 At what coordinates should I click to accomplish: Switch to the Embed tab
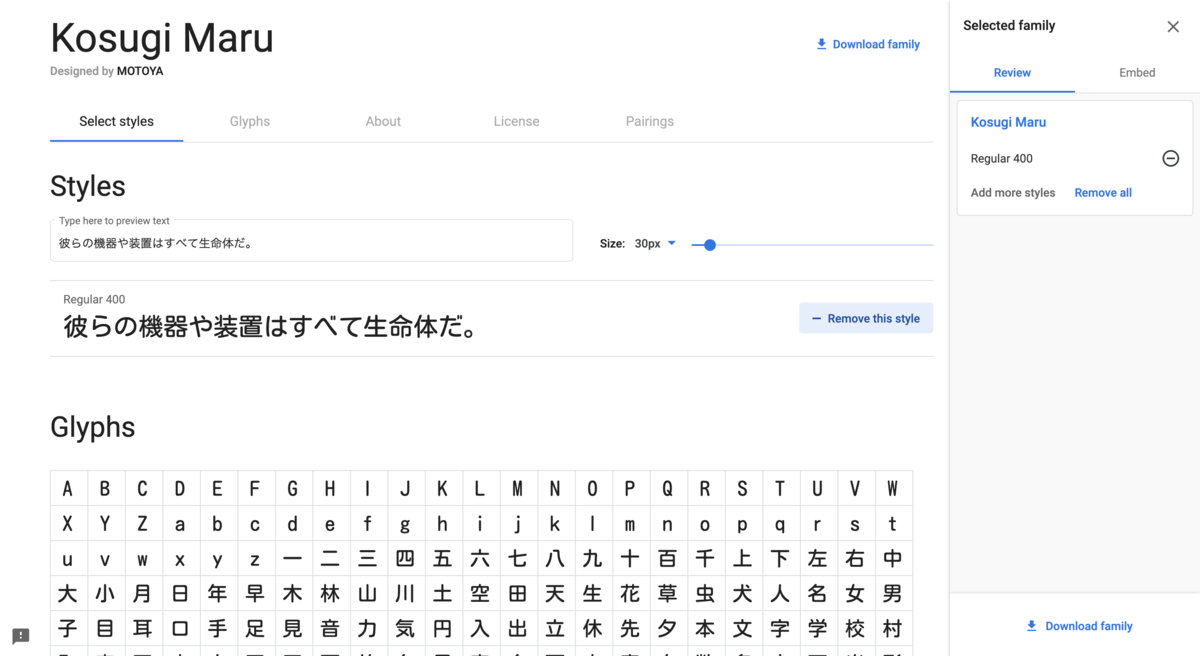pyautogui.click(x=1137, y=72)
